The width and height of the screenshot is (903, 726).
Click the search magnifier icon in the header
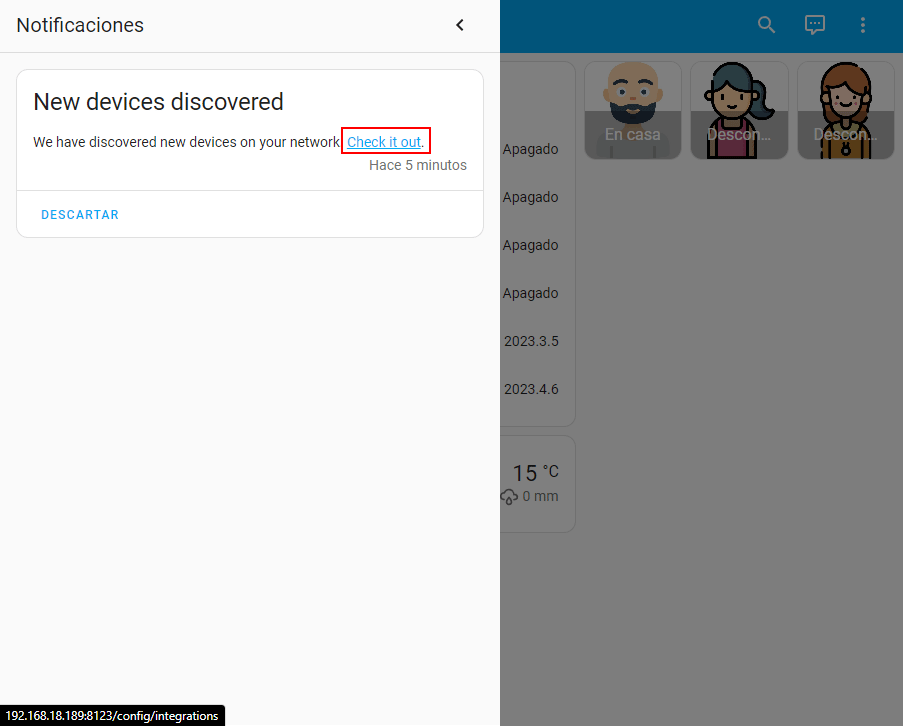click(x=767, y=26)
